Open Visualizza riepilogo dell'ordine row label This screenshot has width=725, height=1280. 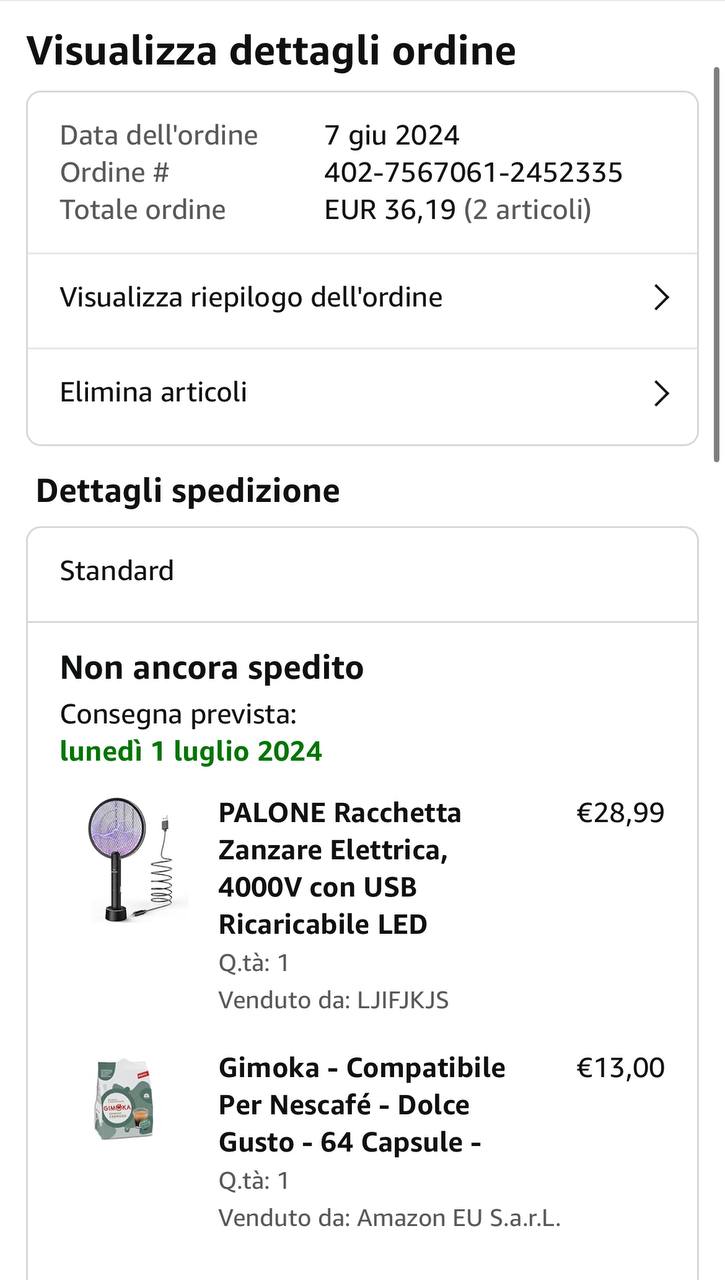click(x=251, y=298)
